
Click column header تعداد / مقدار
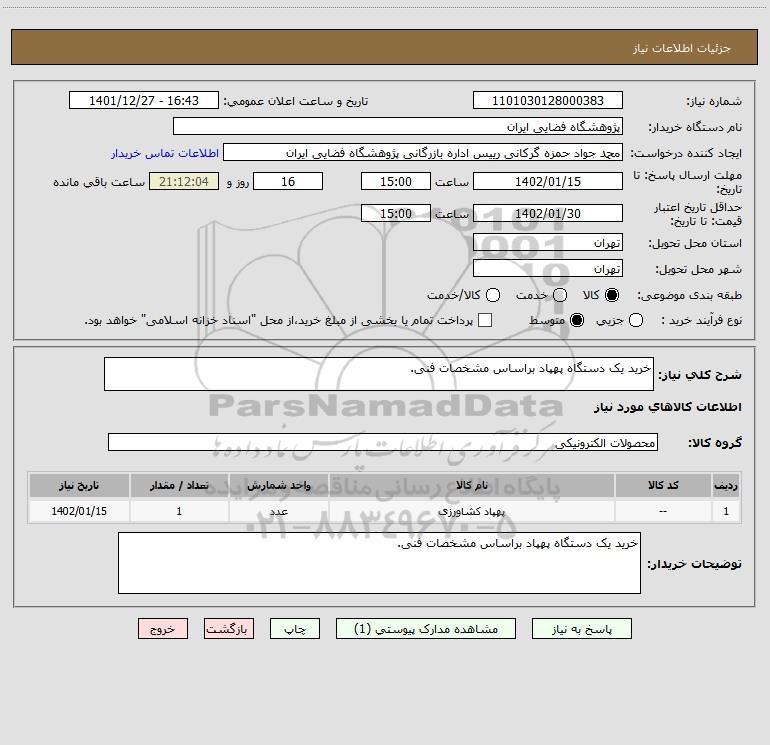point(179,485)
